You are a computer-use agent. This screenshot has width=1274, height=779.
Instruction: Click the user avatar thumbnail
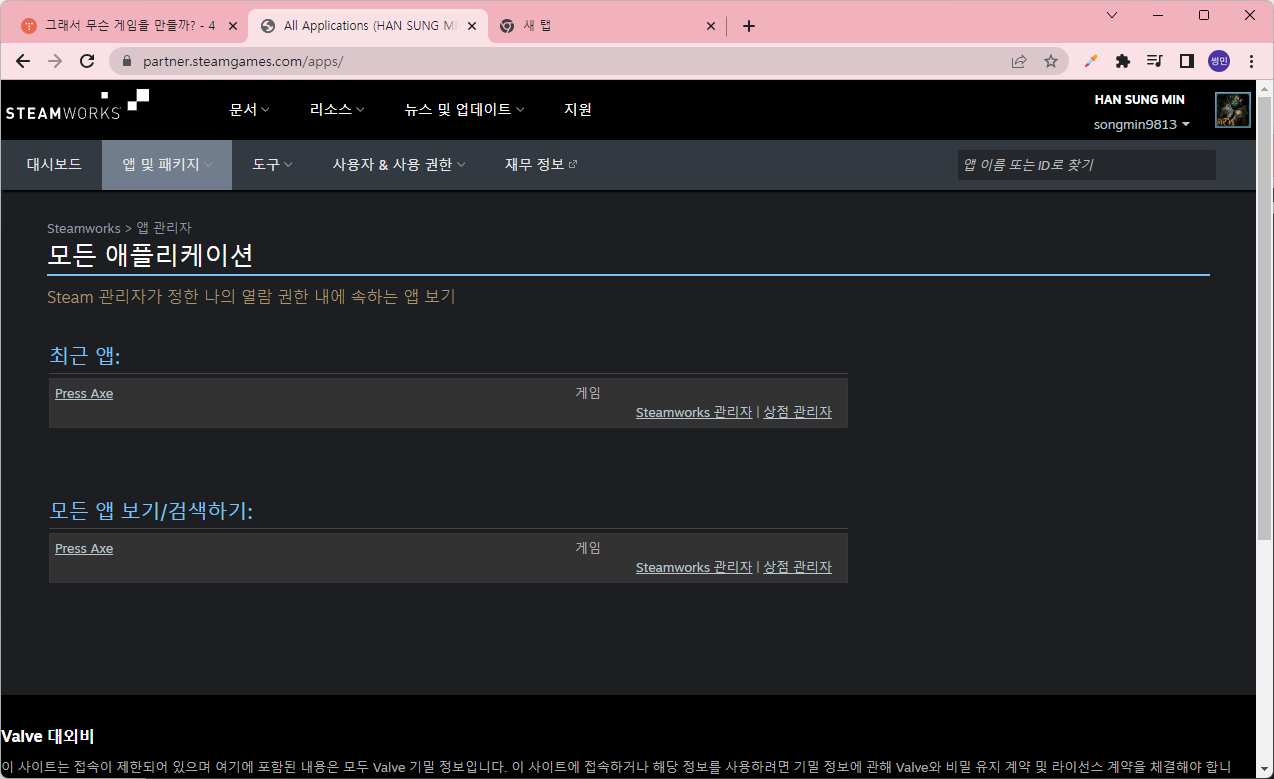1233,110
